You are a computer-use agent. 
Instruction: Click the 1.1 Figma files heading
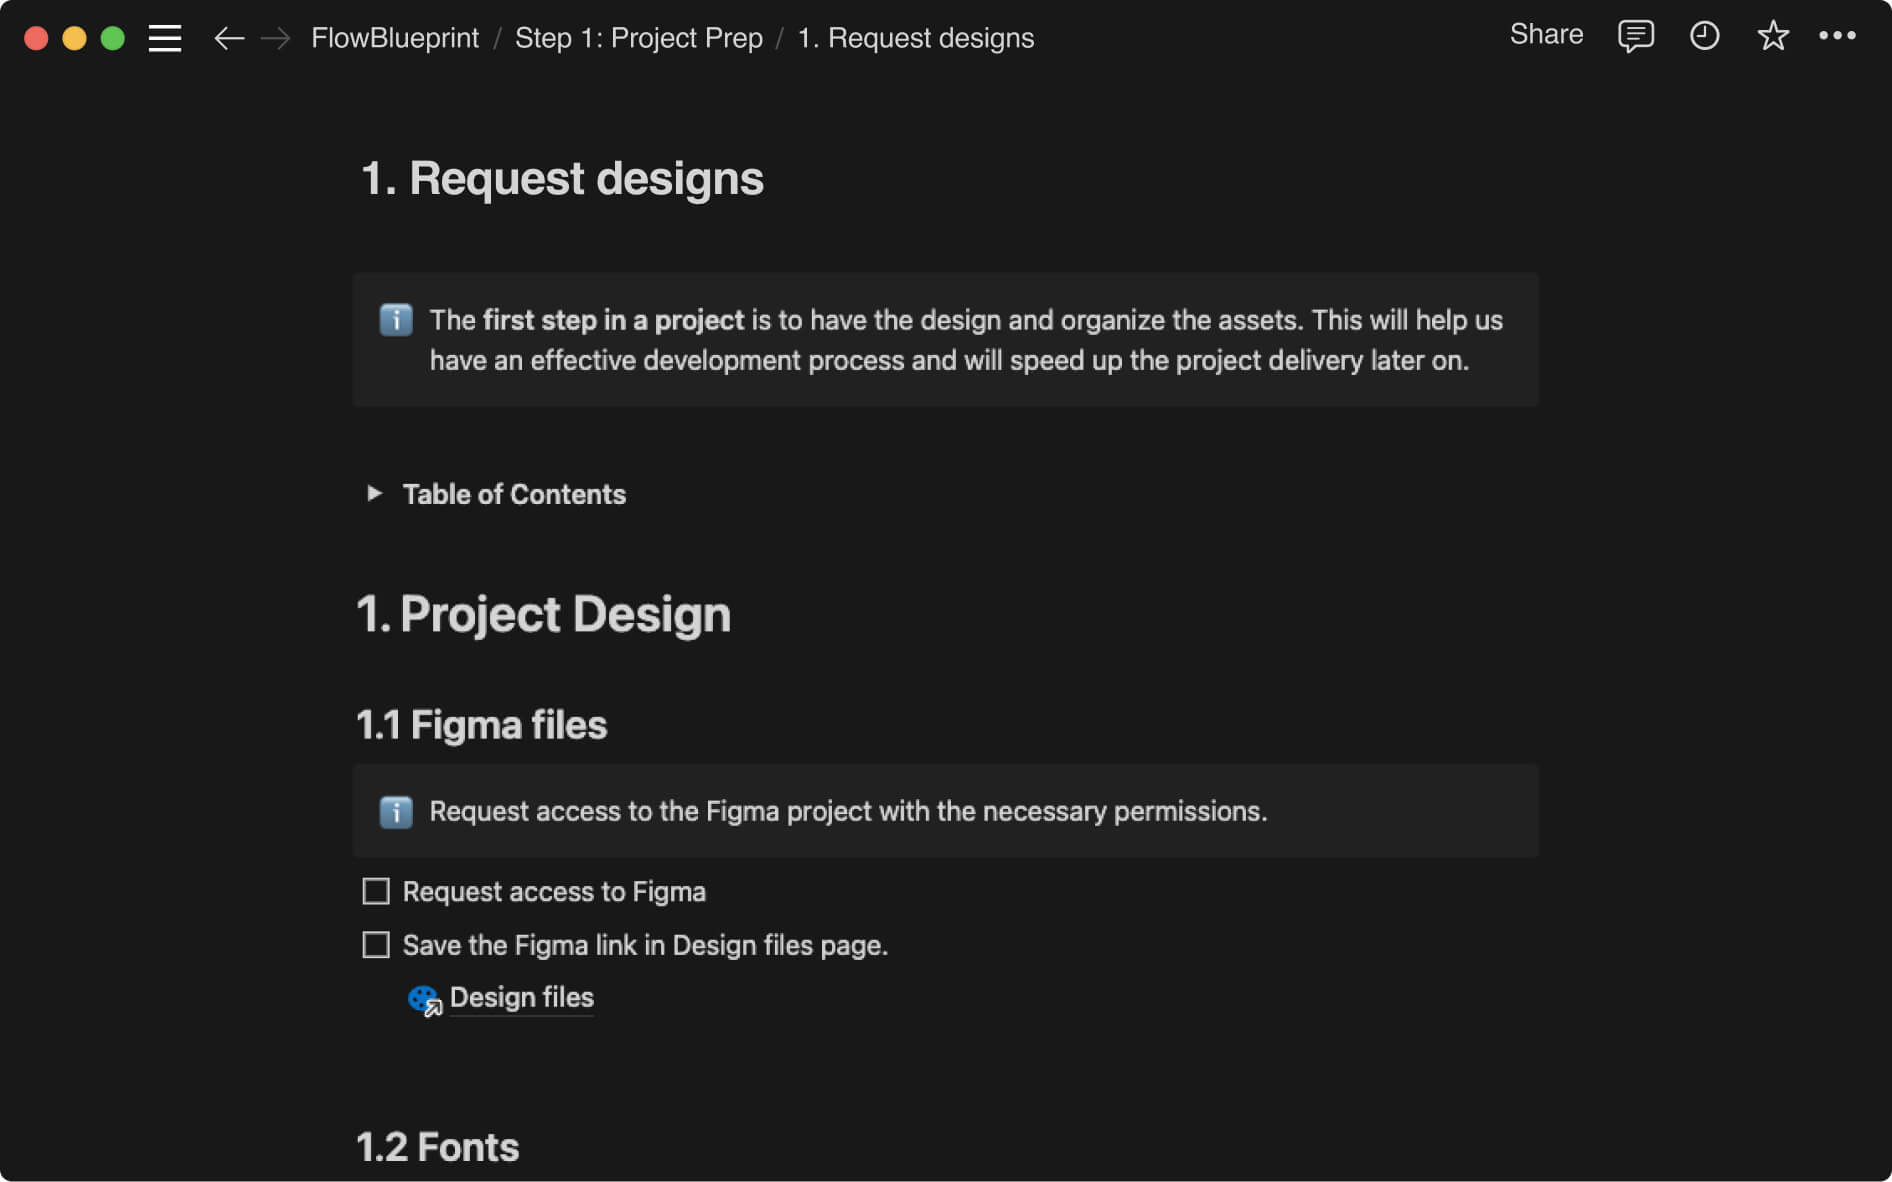pos(482,725)
